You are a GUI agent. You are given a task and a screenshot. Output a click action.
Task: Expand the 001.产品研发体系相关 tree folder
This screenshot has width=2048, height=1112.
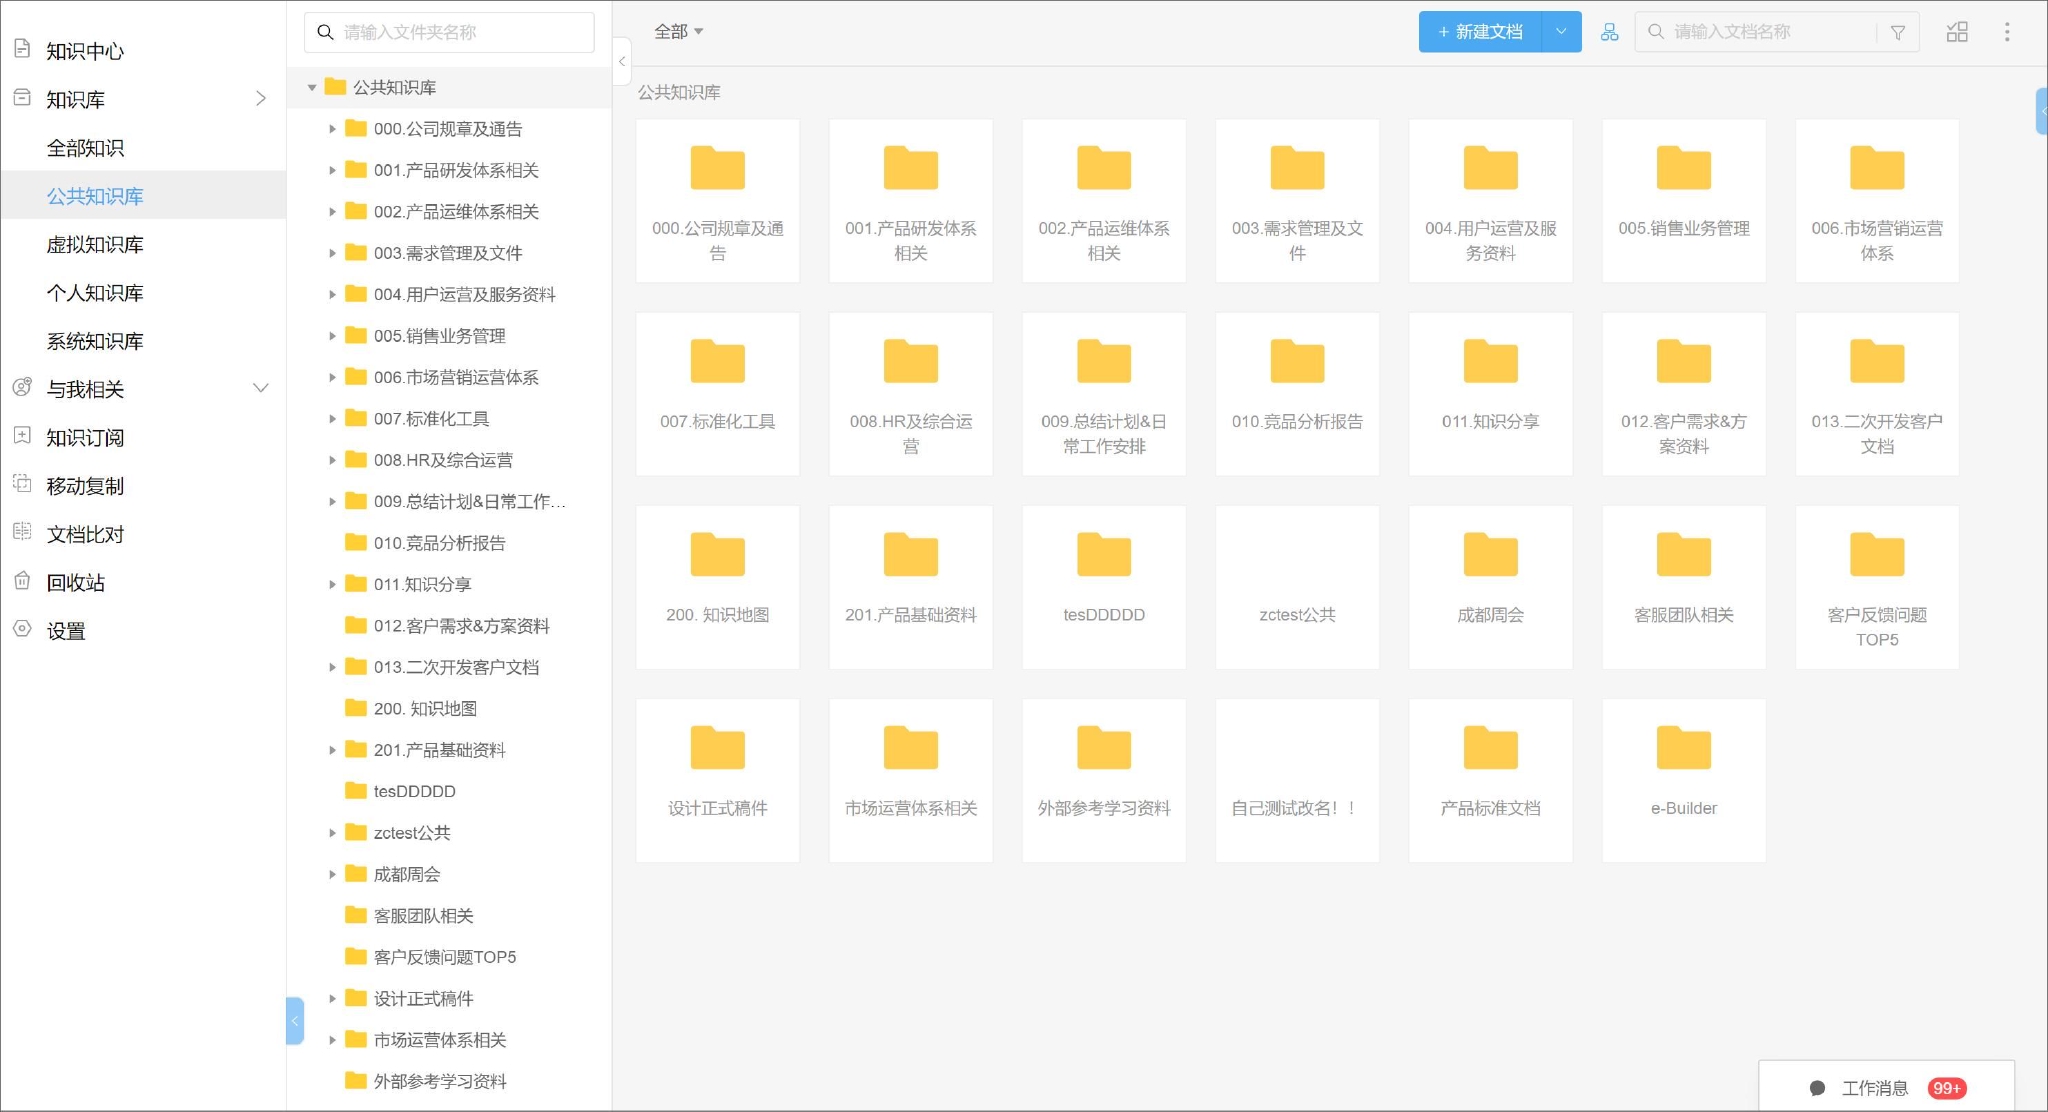click(x=333, y=170)
